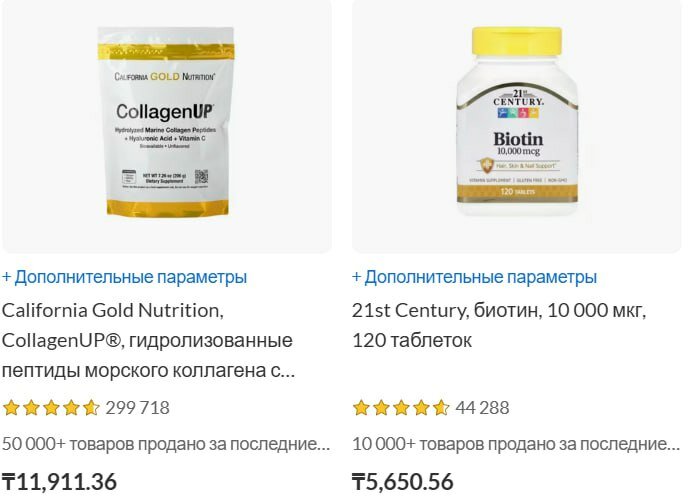The width and height of the screenshot is (693, 501).
Task: Click the Biotin star rating icons
Action: [401, 408]
